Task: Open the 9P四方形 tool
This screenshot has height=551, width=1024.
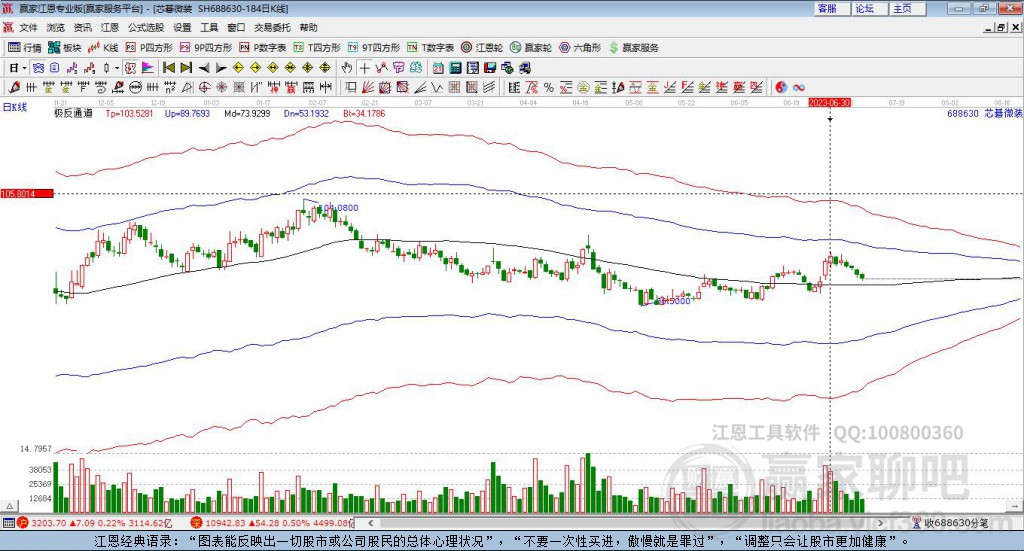Action: point(206,48)
